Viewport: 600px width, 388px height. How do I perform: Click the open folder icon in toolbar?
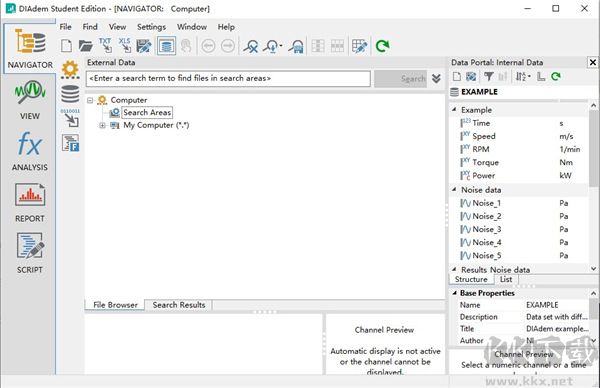coord(85,46)
